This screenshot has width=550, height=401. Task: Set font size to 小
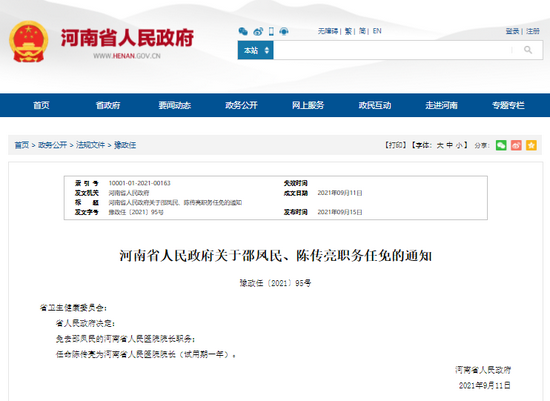459,145
